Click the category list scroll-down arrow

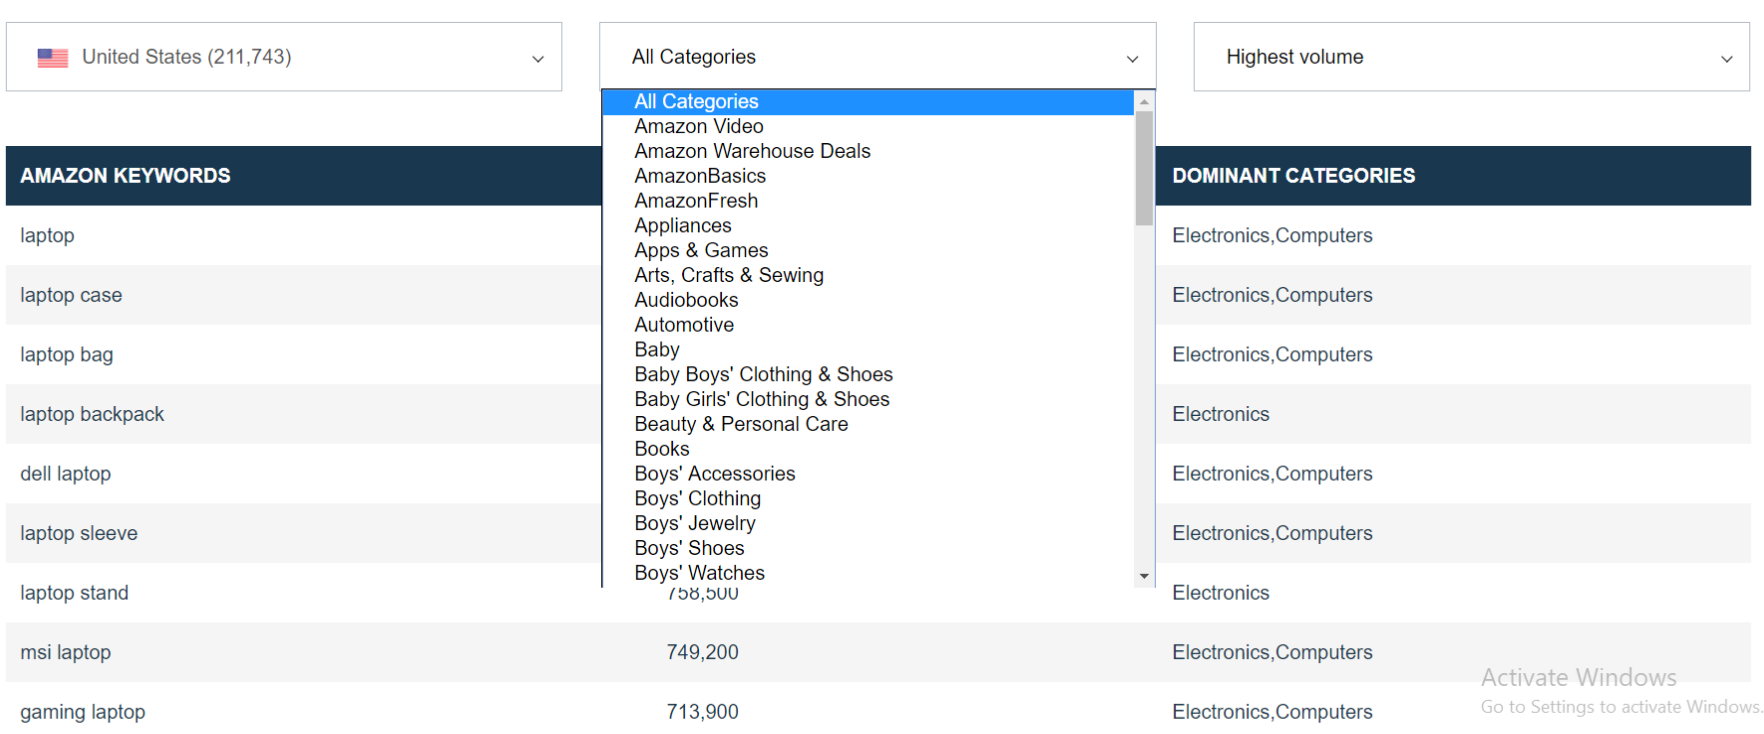1144,577
